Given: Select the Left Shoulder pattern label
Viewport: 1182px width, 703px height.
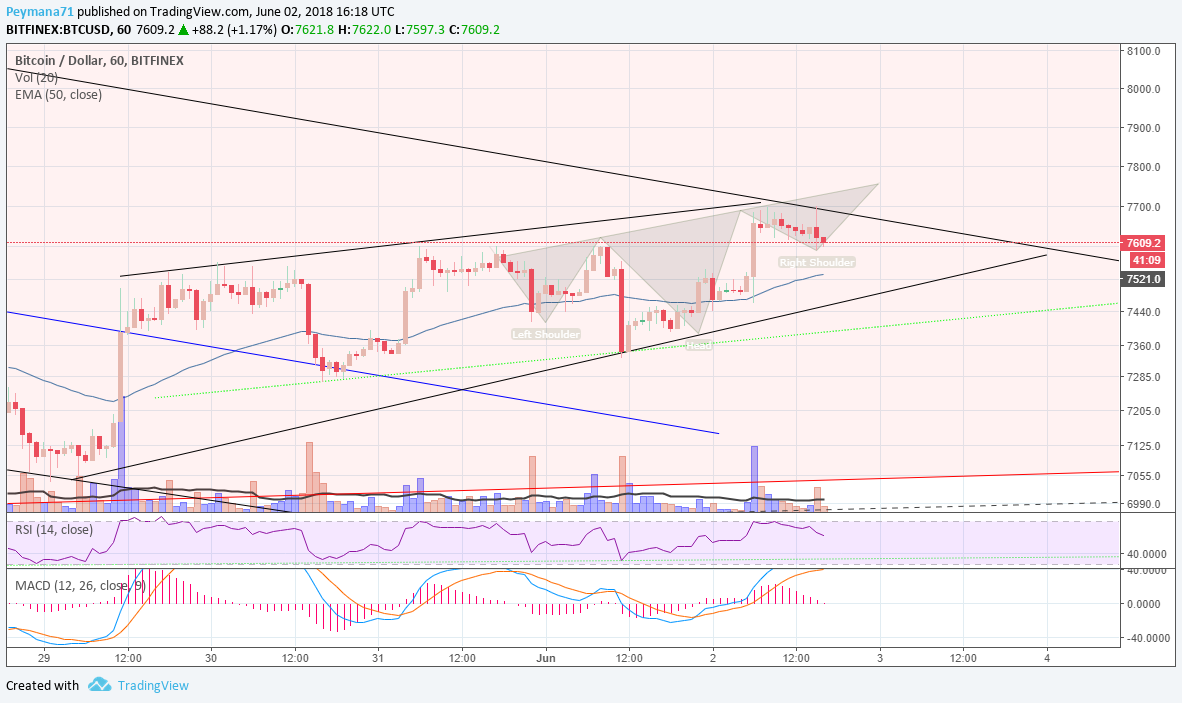Looking at the screenshot, I should point(546,334).
